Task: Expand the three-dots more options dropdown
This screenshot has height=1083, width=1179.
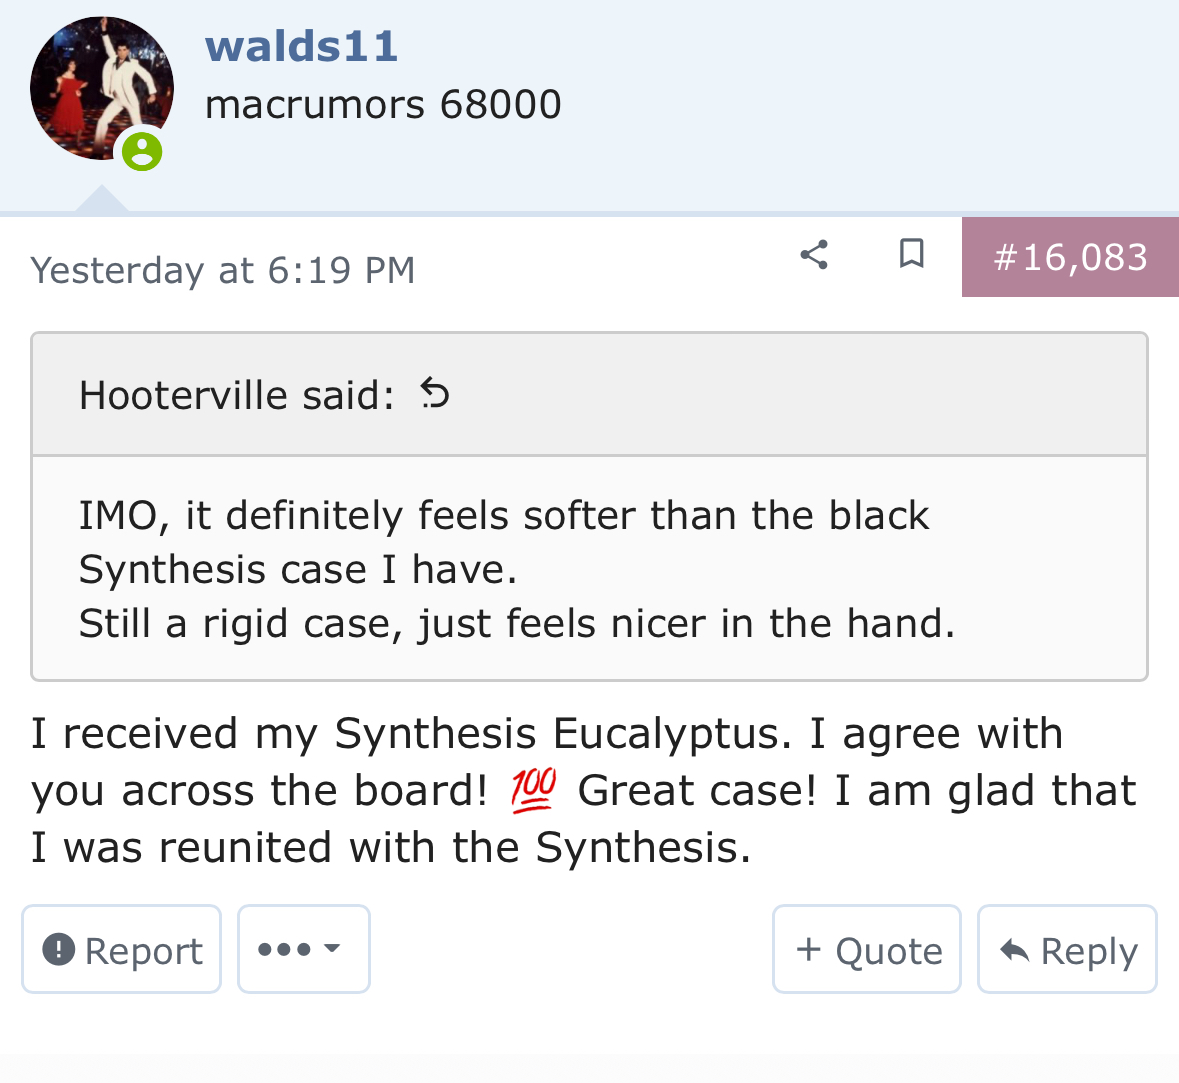Action: pos(304,949)
